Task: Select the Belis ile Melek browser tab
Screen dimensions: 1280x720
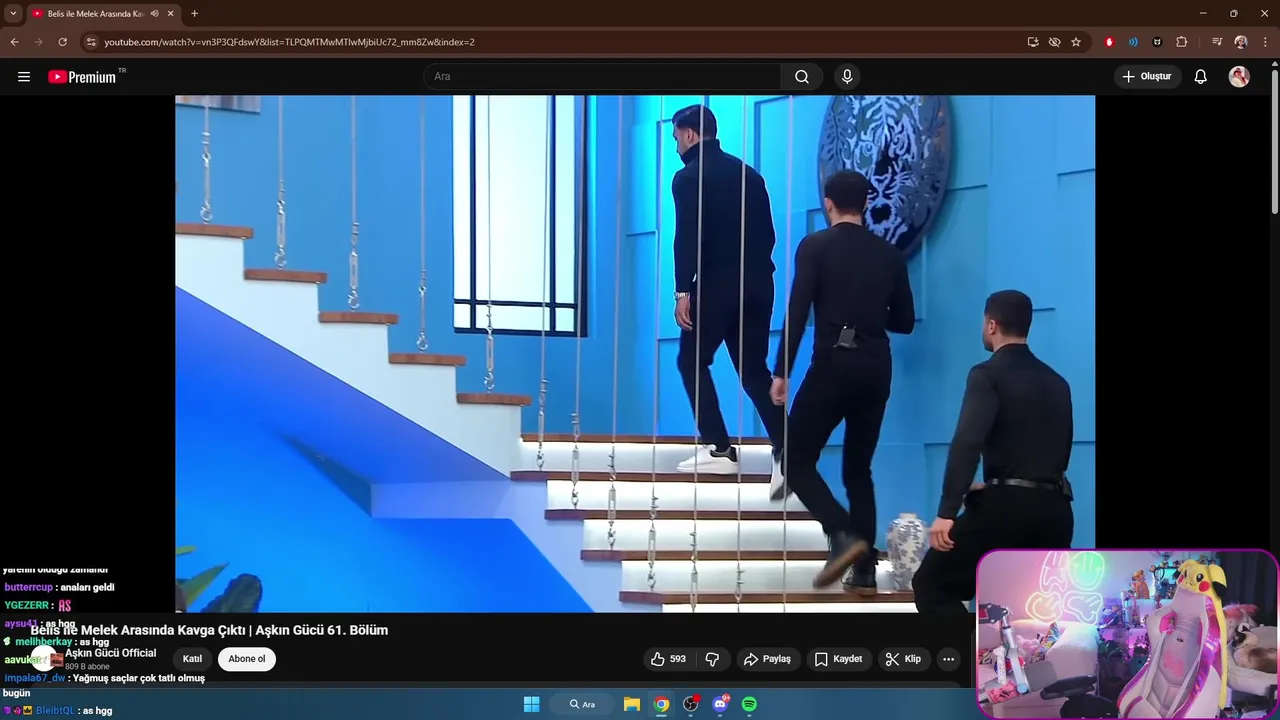Action: [x=103, y=14]
